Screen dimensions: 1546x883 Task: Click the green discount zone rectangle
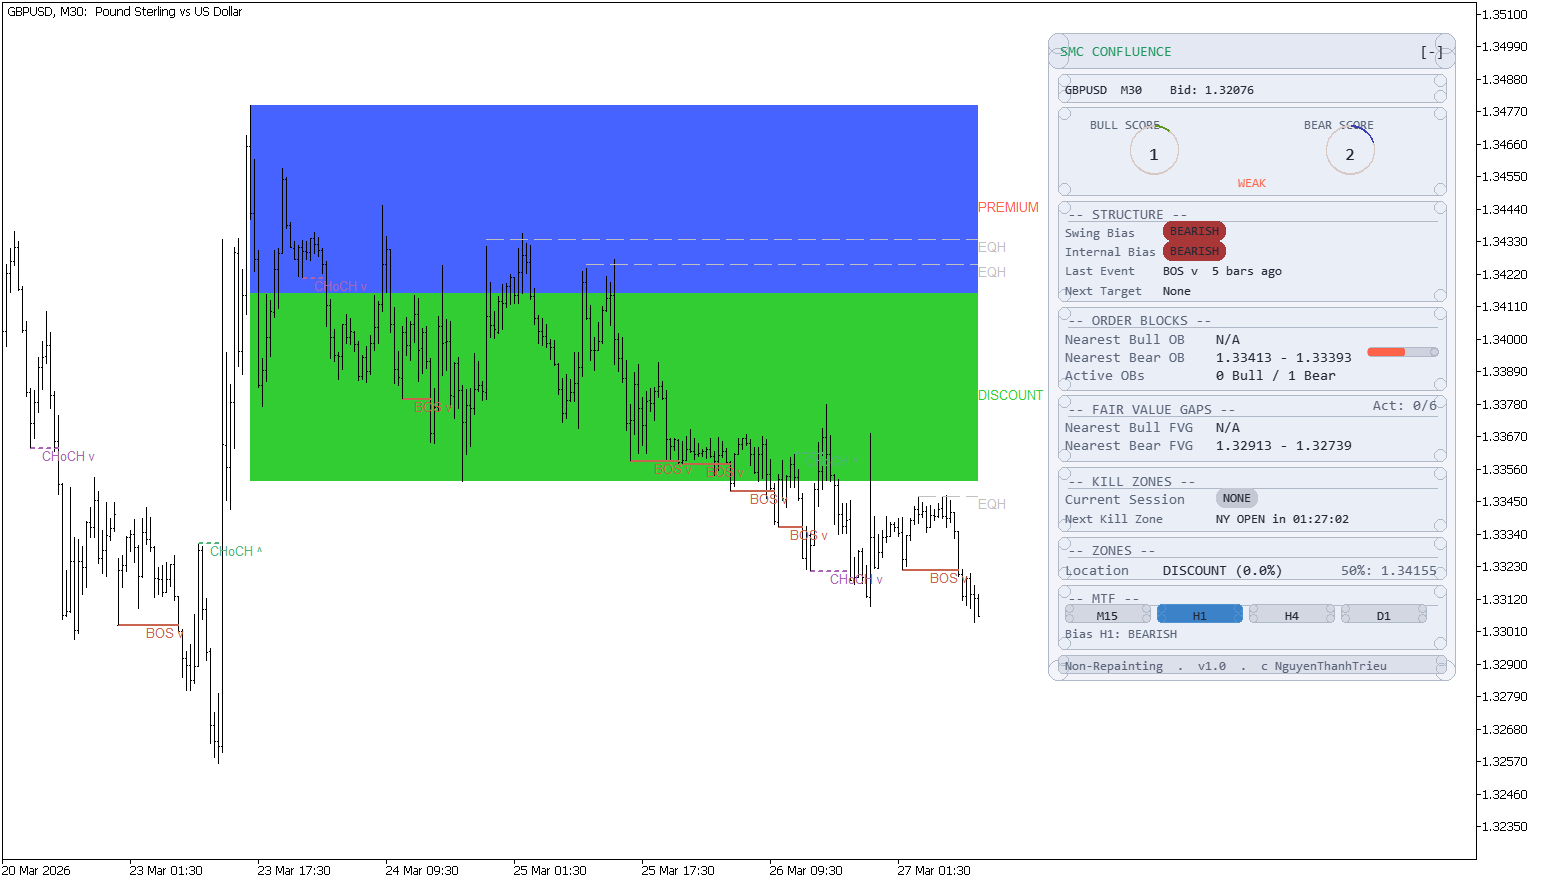[x=614, y=387]
